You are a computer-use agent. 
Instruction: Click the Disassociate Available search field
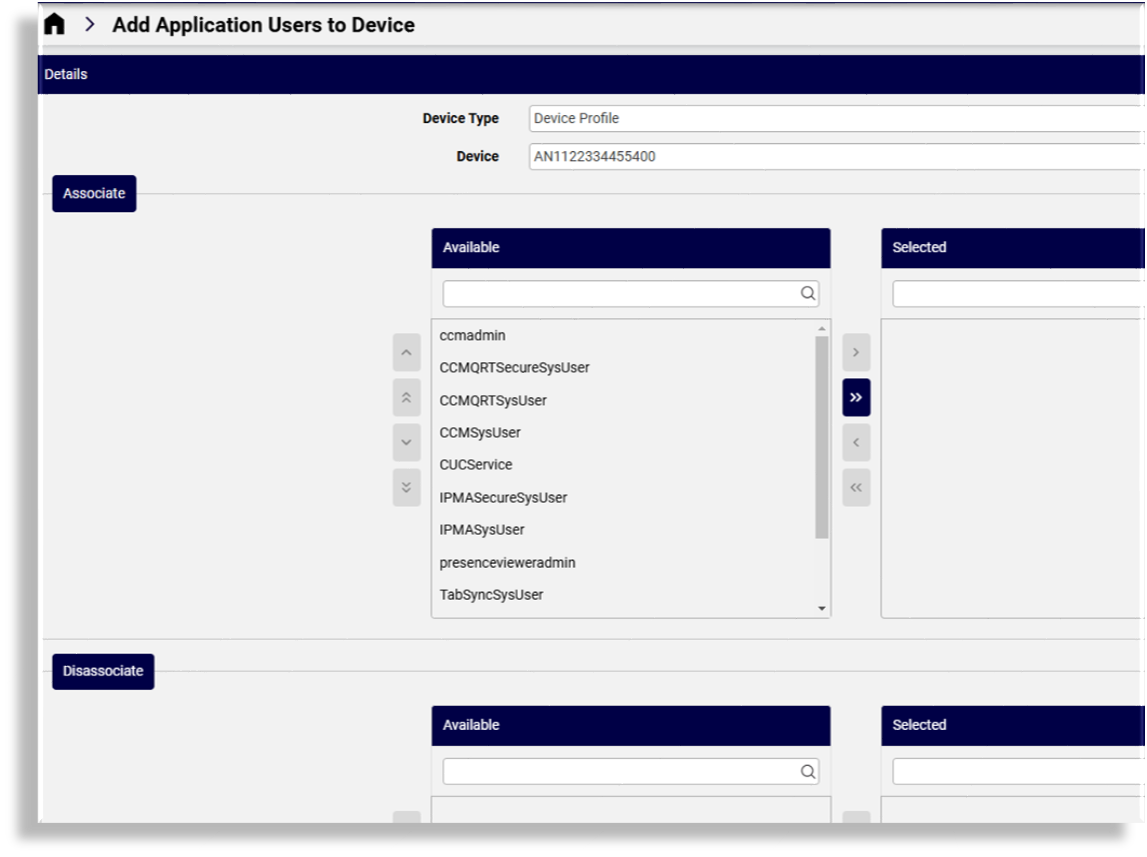(x=622, y=771)
